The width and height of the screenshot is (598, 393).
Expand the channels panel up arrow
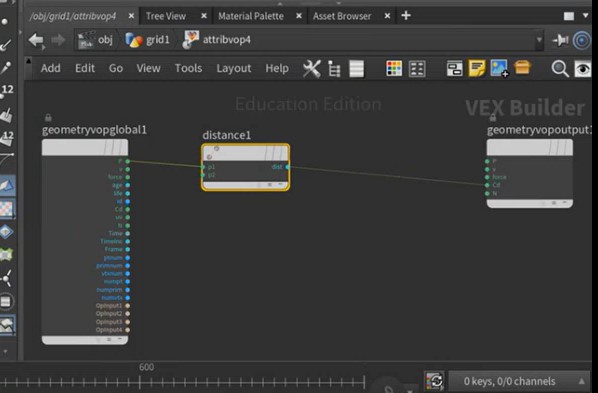tap(582, 381)
